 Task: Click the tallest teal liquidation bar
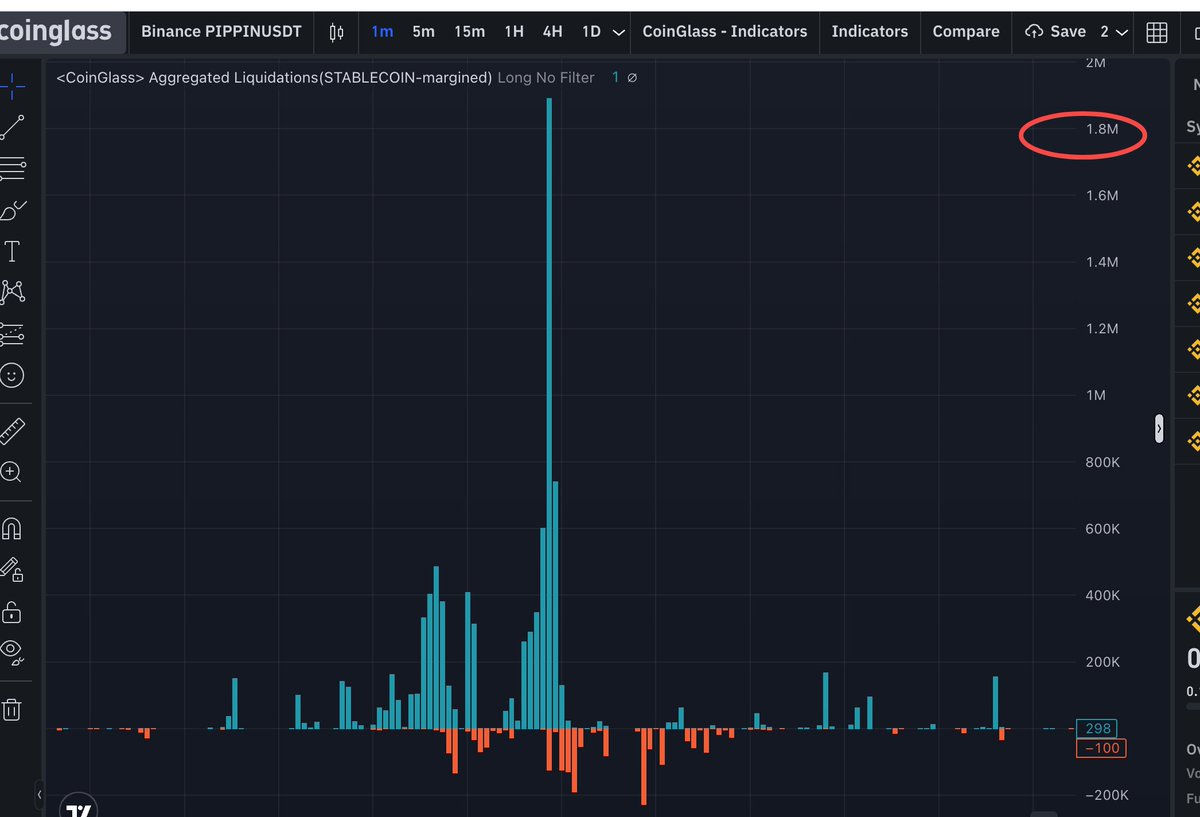tap(549, 413)
